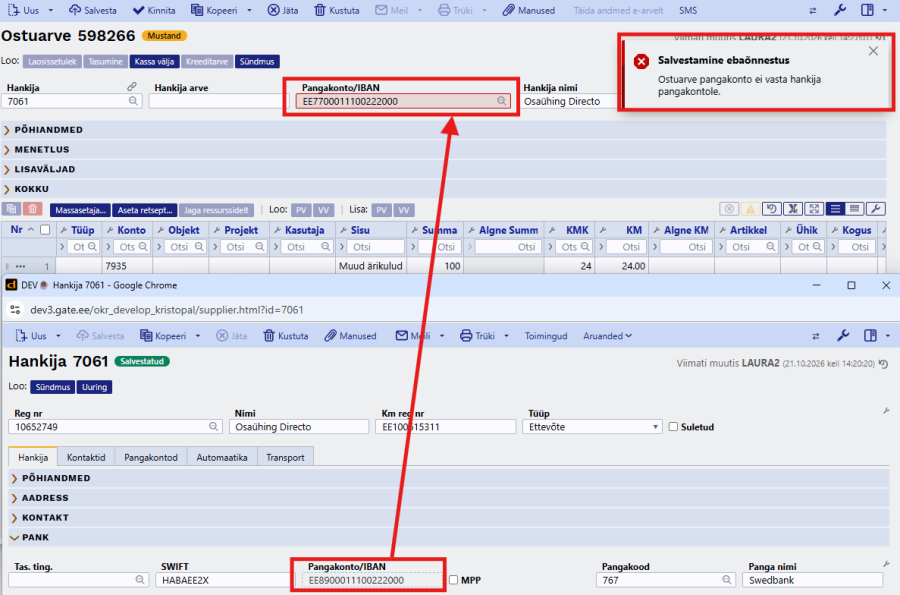Screen dimensions: 900x595
Task: Click the Kassa välja button
Action: tap(154, 61)
